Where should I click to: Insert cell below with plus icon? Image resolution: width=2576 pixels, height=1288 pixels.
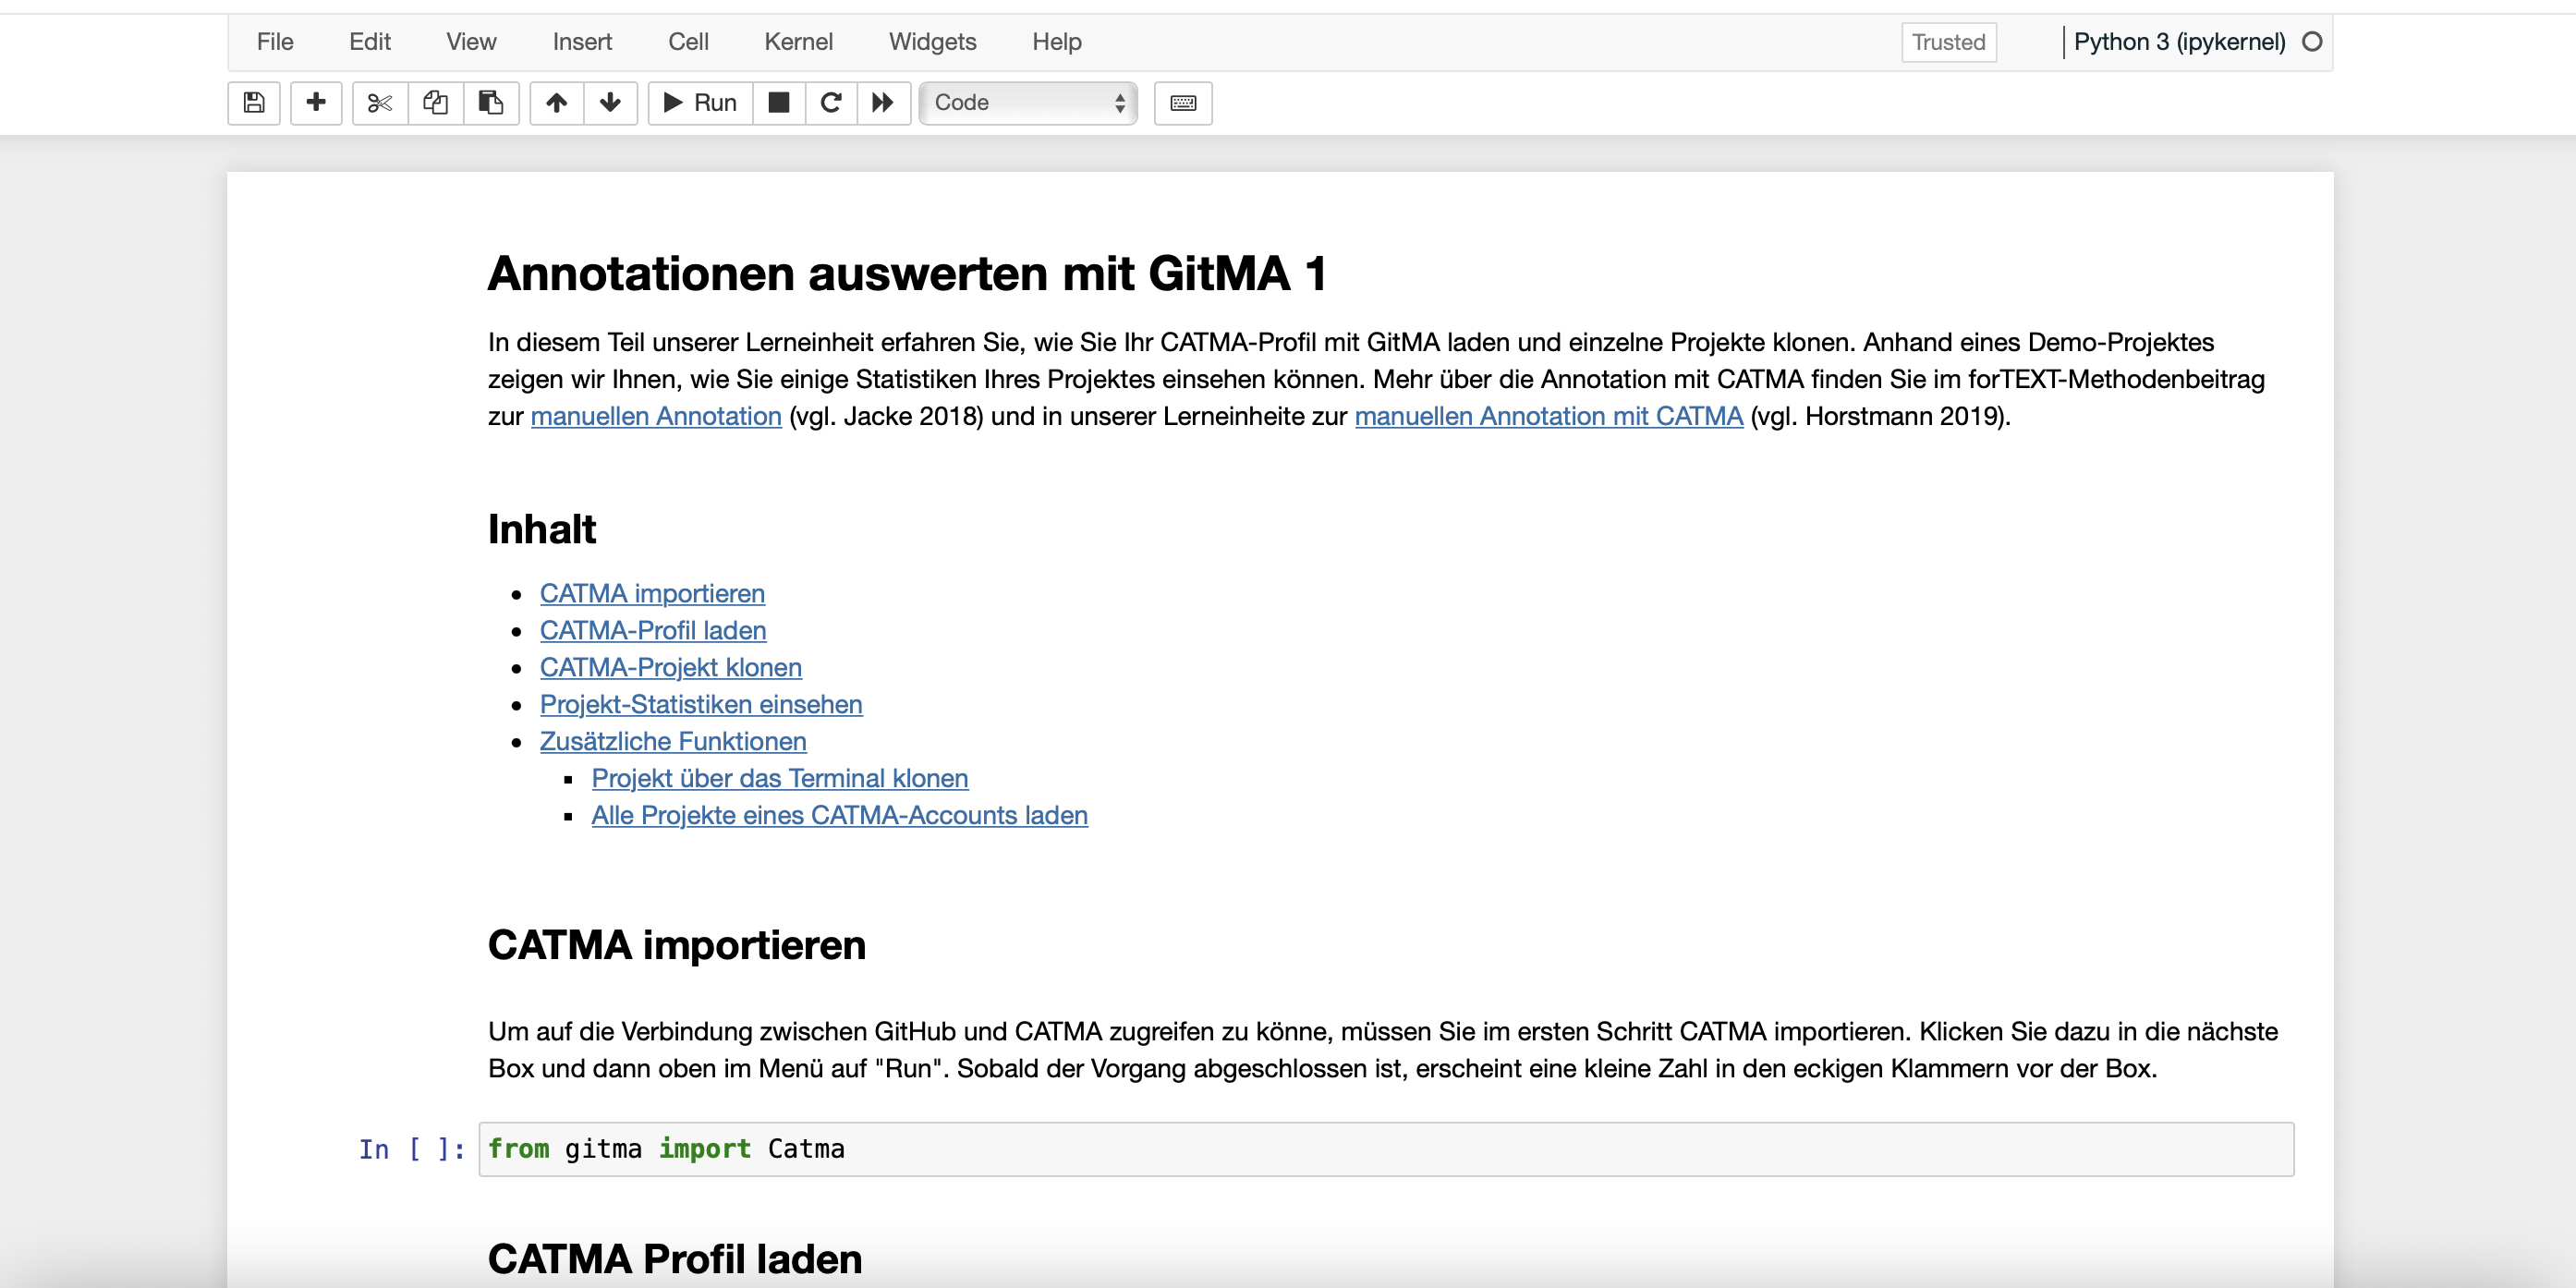316,103
